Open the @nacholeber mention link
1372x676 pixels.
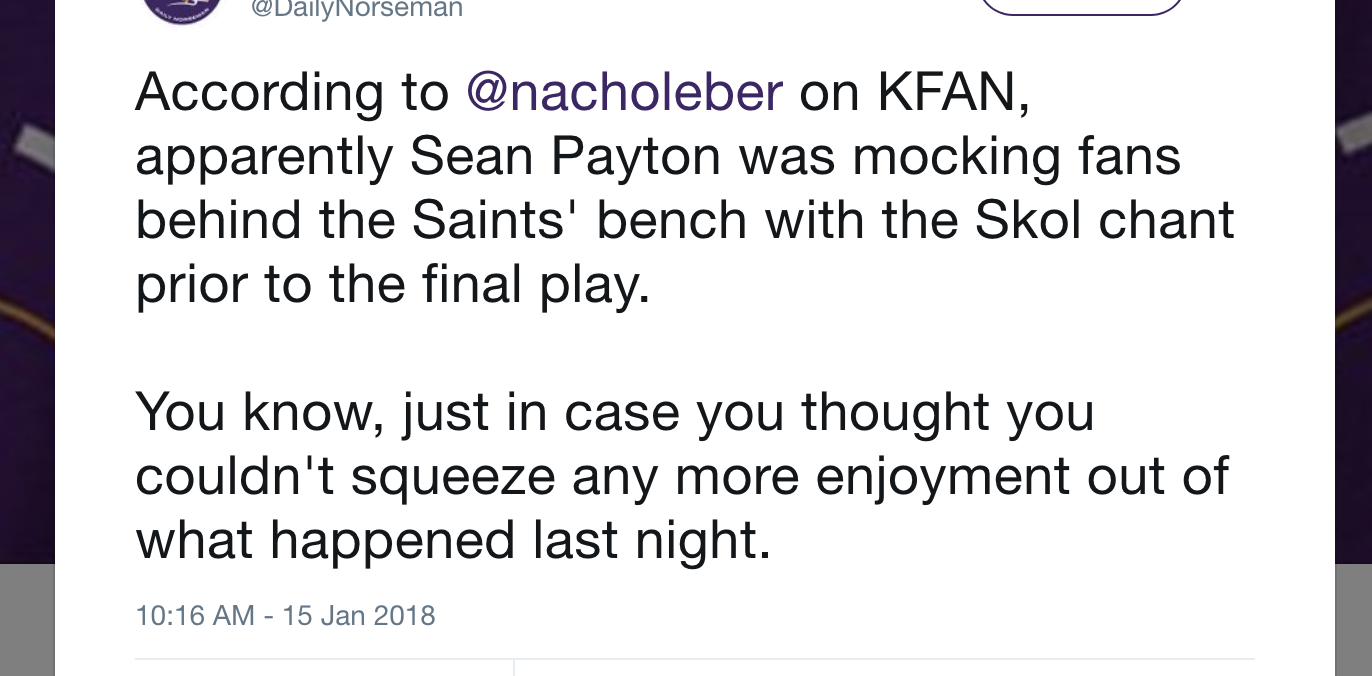pos(624,92)
